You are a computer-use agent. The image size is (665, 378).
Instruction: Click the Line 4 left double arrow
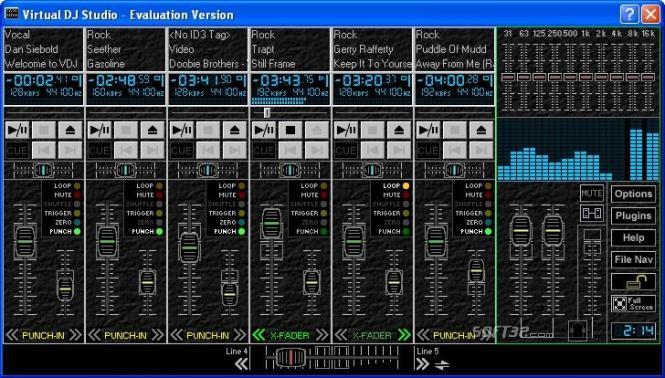241,364
